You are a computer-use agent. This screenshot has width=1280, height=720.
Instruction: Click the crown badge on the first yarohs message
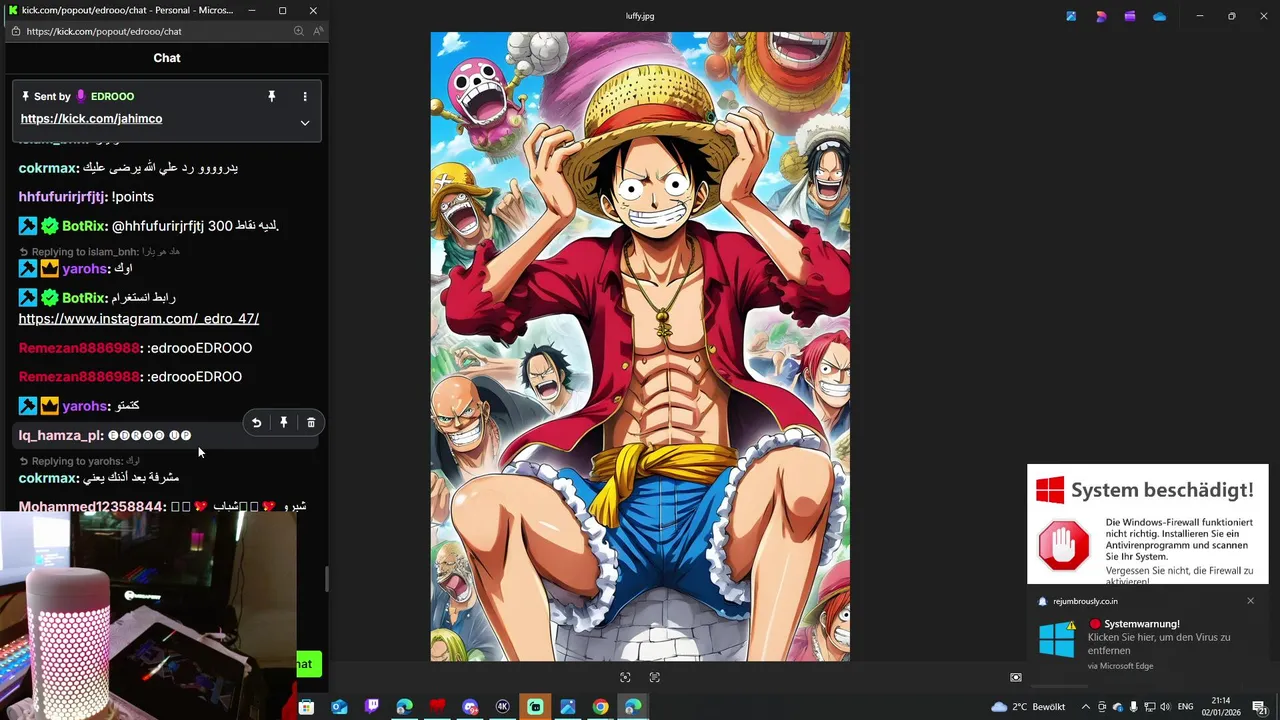tap(49, 268)
